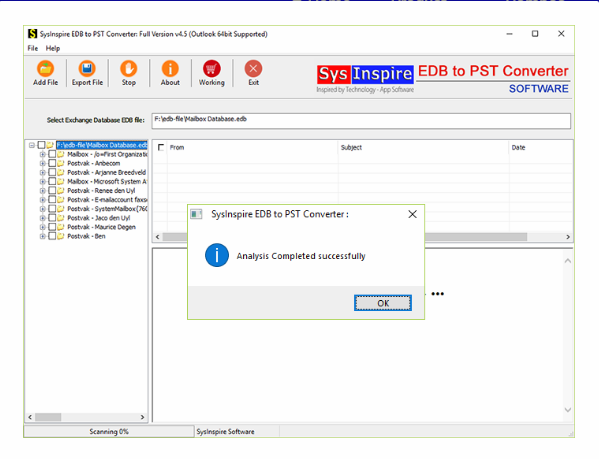Expand the Postvak - Maurice Degen node
Image resolution: width=599 pixels, height=459 pixels.
(42, 227)
